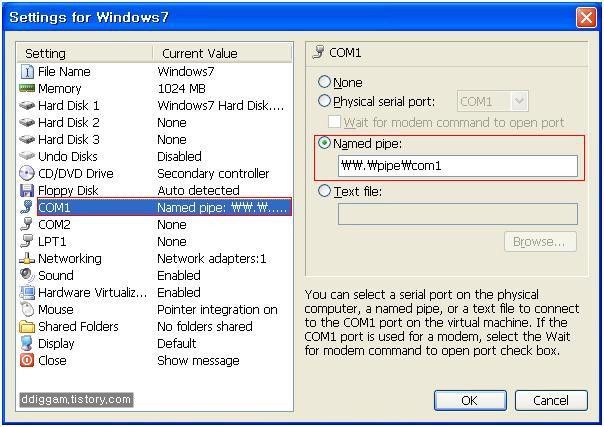
Task: Select the None radio button
Action: 324,82
